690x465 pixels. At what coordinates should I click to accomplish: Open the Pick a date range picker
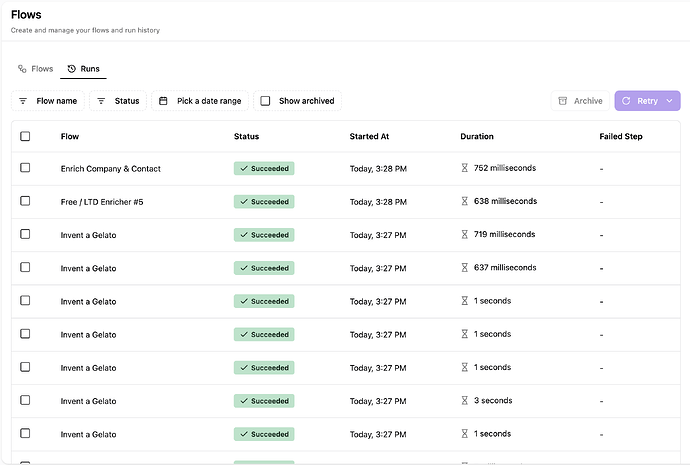200,101
